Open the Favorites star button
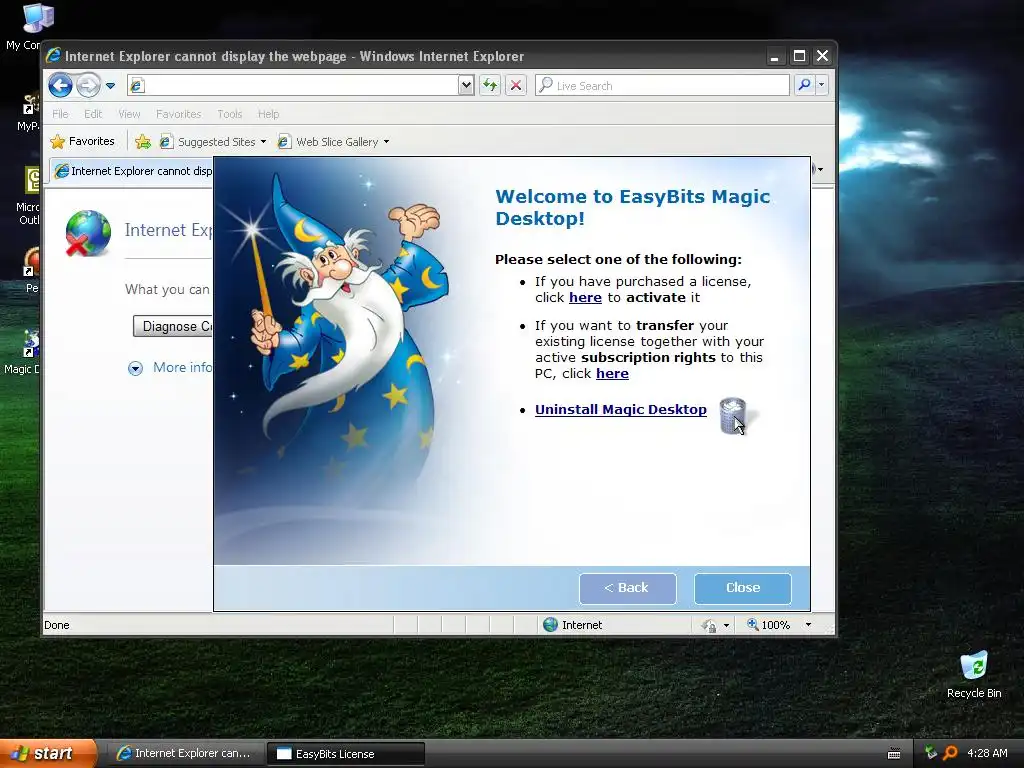This screenshot has width=1024, height=768. (x=83, y=141)
